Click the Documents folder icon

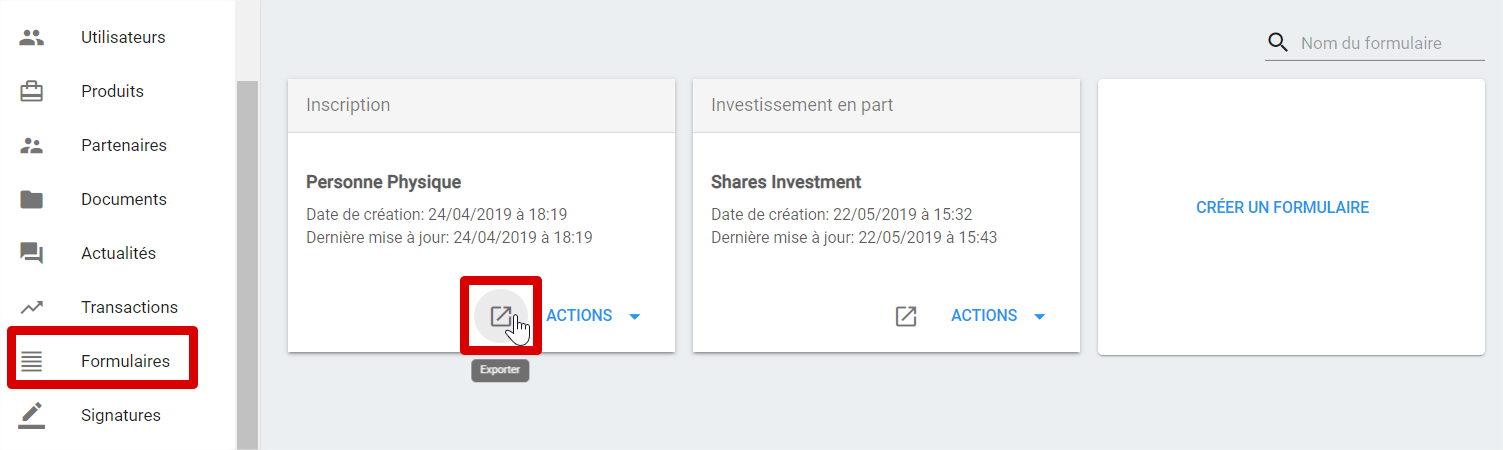pyautogui.click(x=32, y=200)
